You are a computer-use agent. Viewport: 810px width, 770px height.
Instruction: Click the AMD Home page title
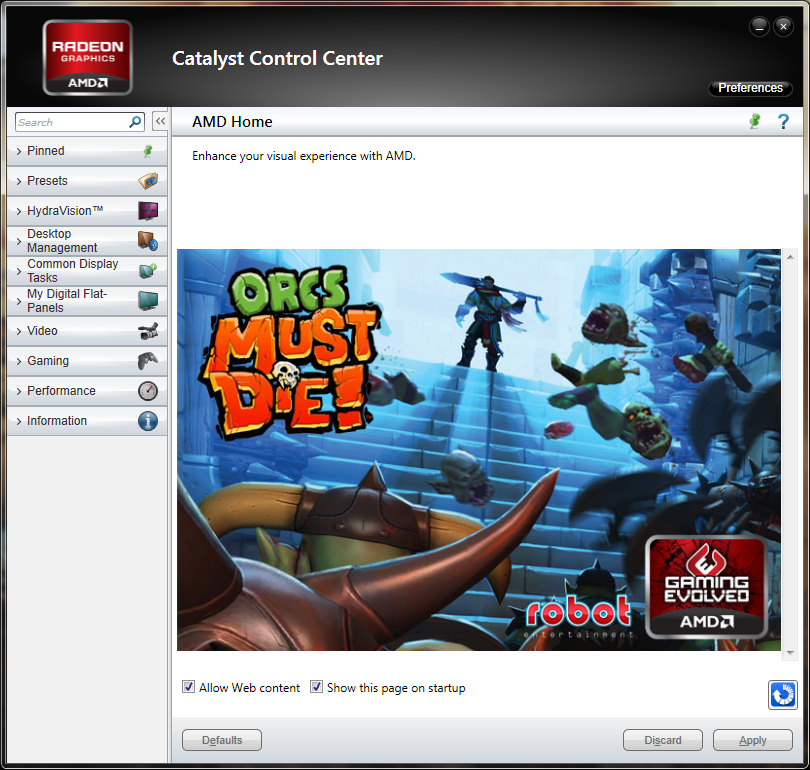[x=232, y=122]
